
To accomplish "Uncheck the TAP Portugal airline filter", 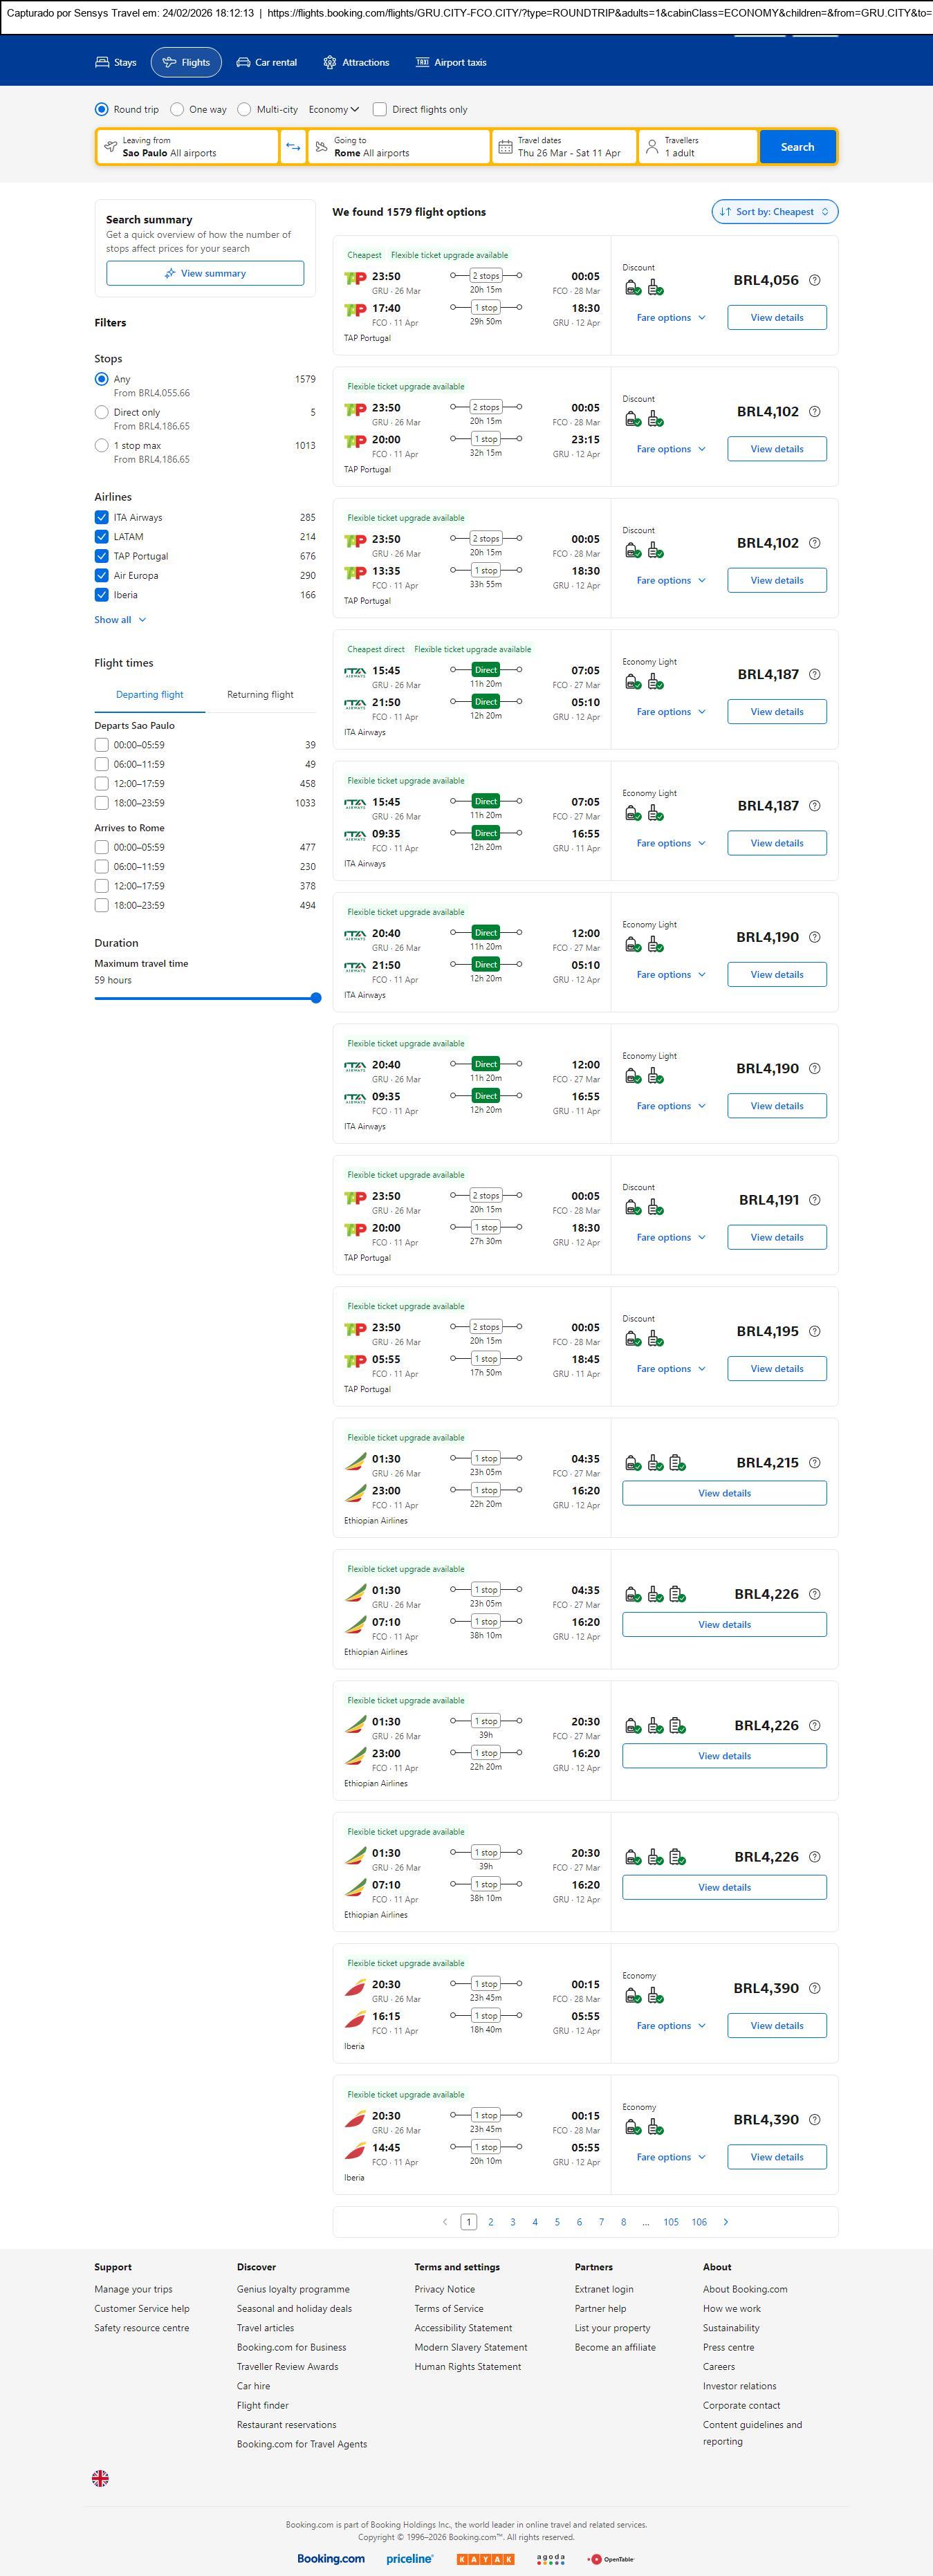I will (101, 556).
